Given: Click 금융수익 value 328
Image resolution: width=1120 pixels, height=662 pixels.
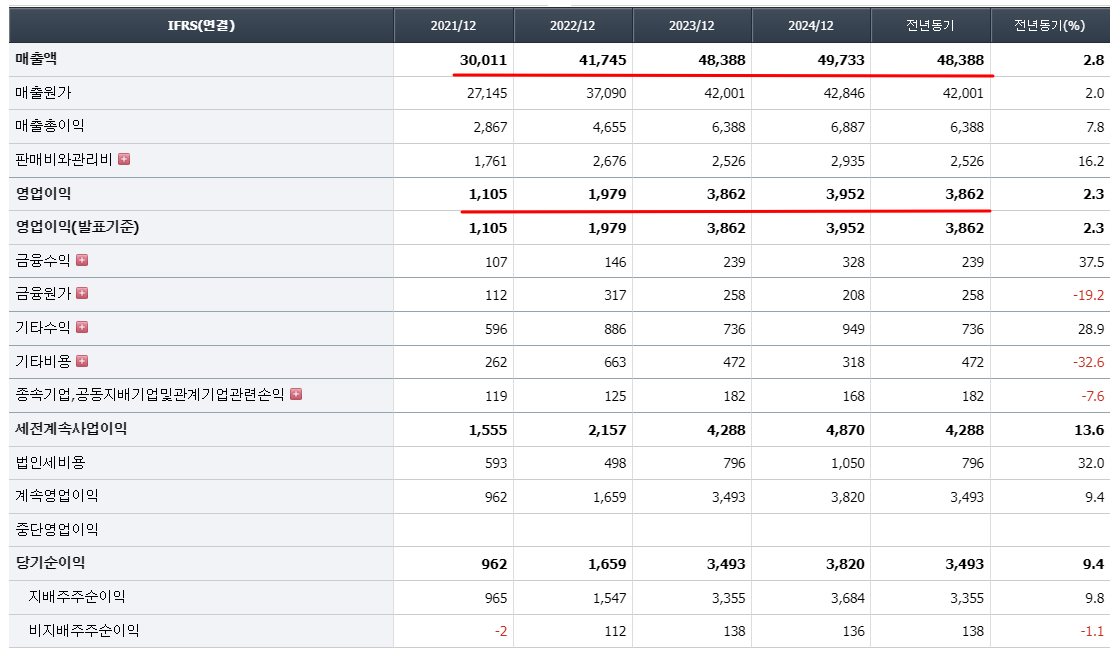Looking at the screenshot, I should coord(854,262).
